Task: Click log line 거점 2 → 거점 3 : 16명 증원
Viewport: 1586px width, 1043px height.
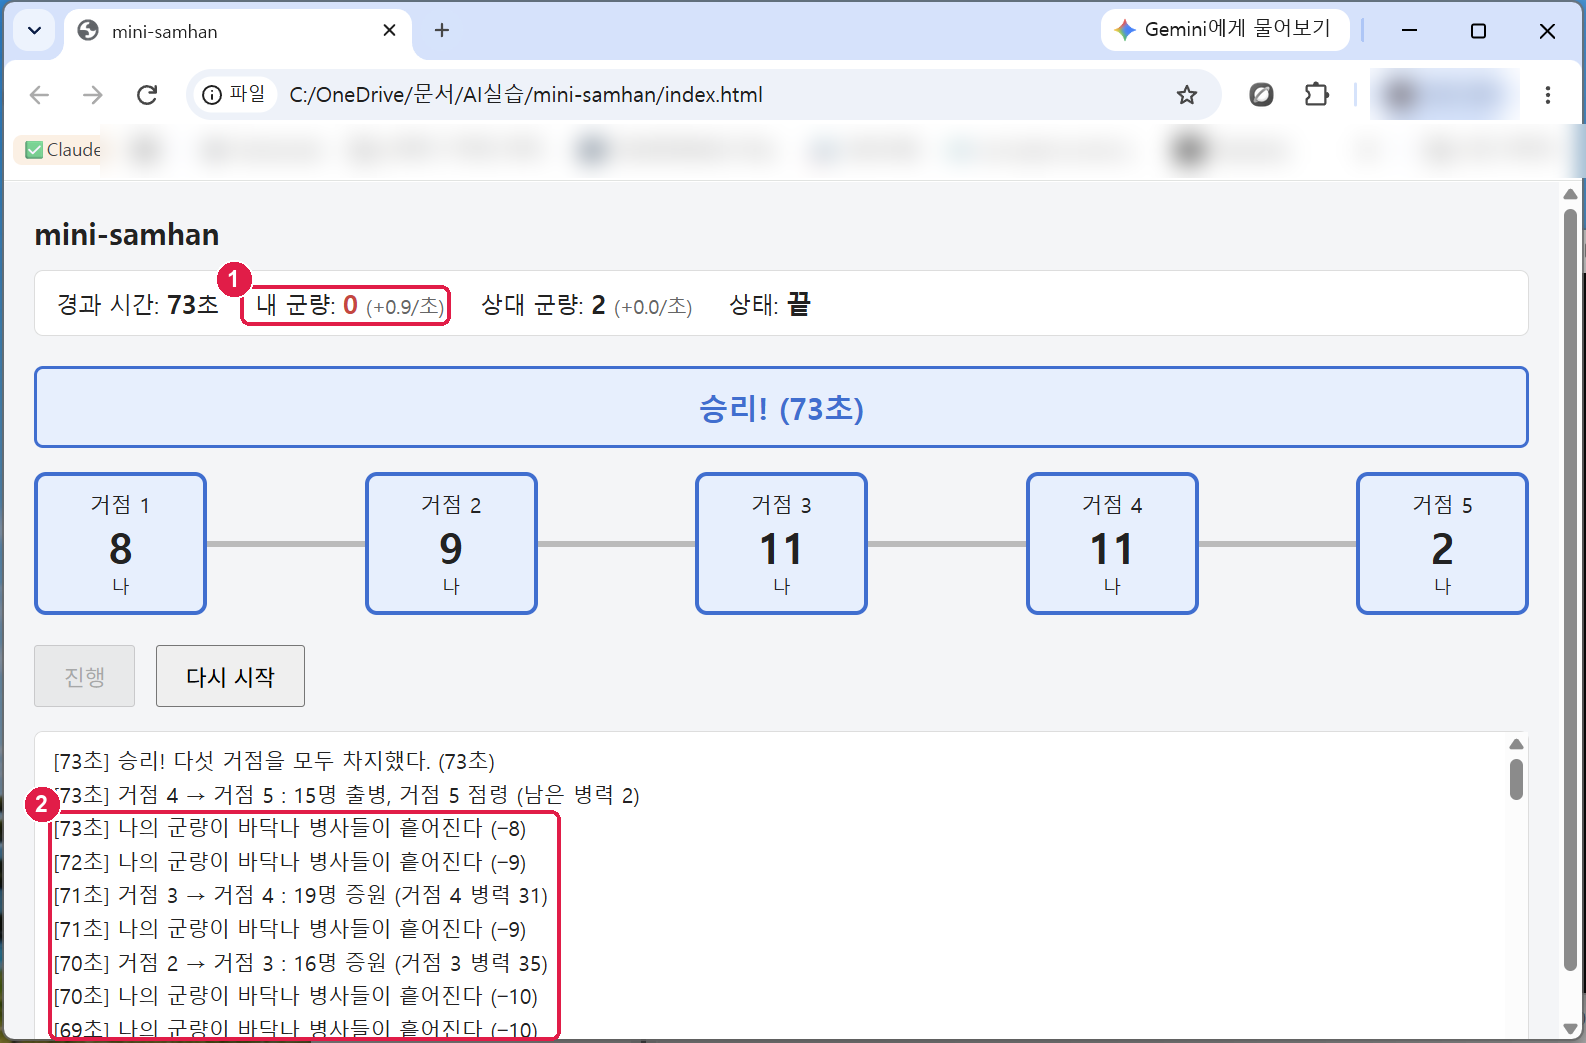Action: pyautogui.click(x=300, y=963)
